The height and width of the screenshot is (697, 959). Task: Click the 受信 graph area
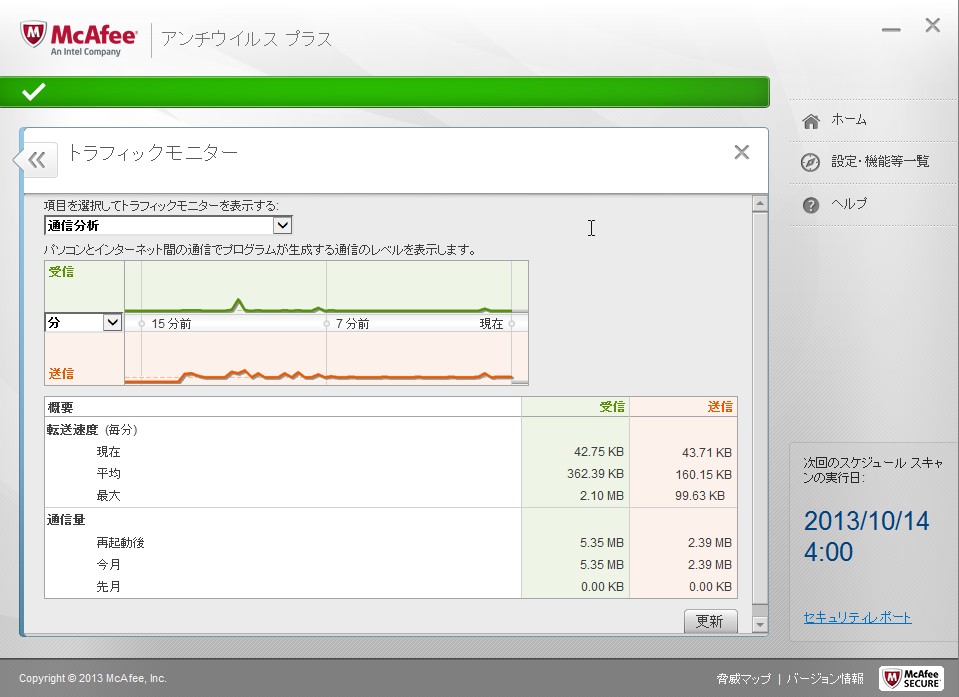pos(327,287)
